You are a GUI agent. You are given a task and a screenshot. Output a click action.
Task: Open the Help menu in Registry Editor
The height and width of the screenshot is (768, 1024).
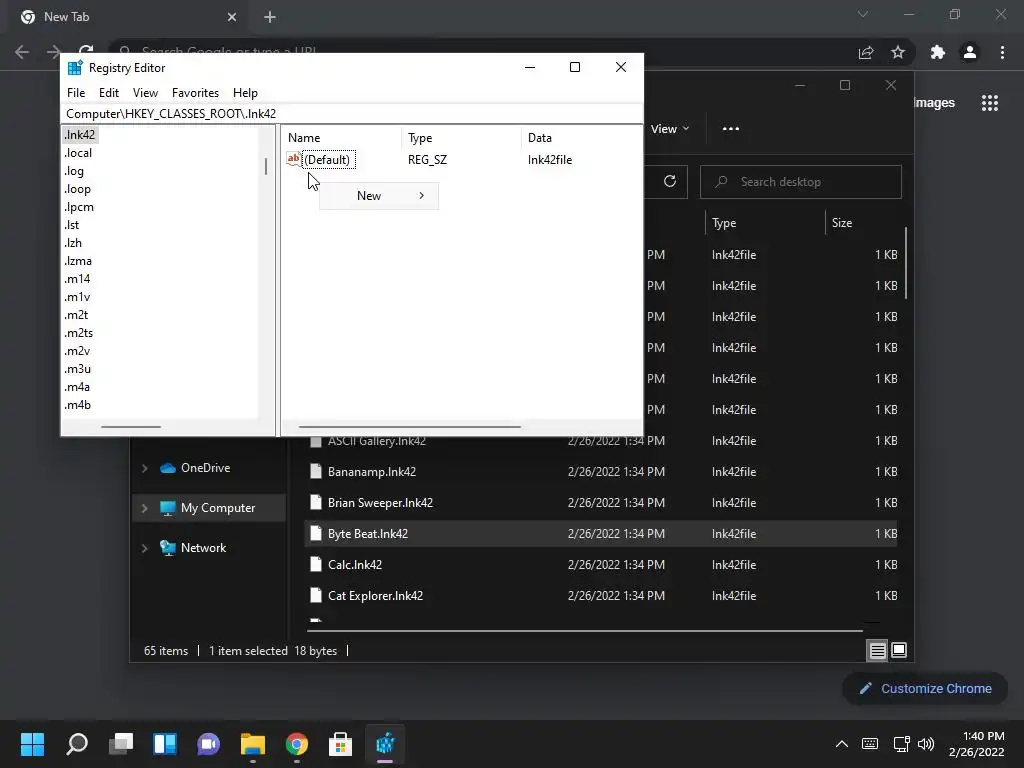pyautogui.click(x=246, y=93)
